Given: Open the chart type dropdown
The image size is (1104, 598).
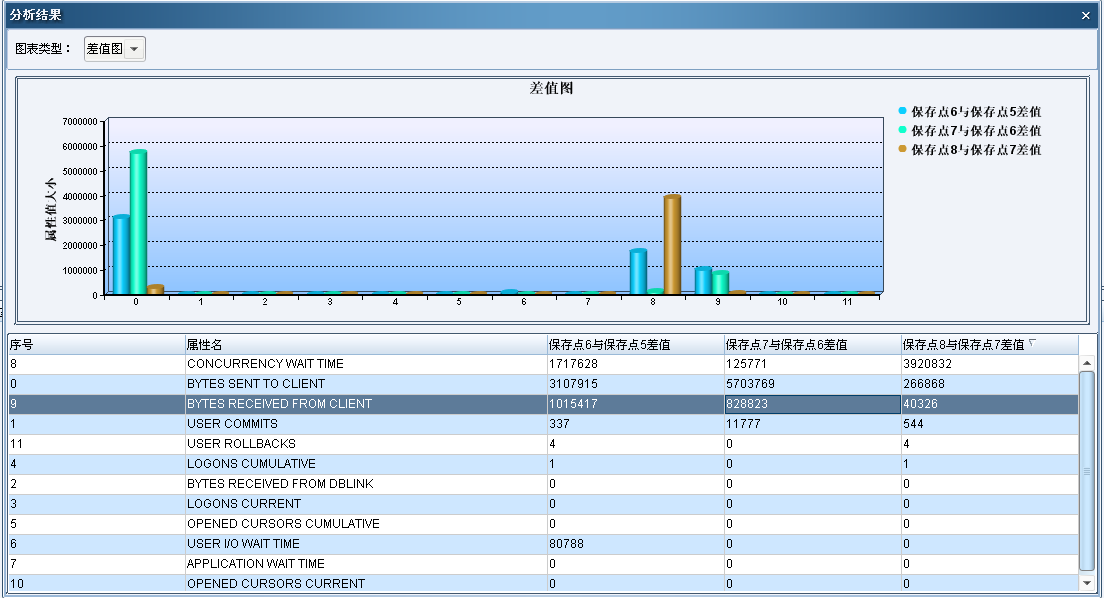Looking at the screenshot, I should (134, 49).
